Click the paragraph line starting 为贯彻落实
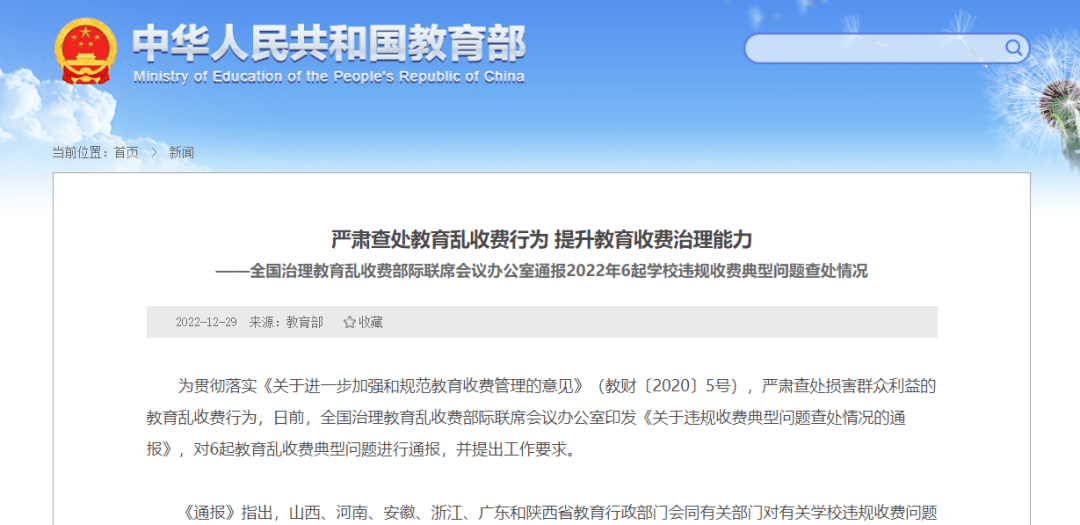The width and height of the screenshot is (1080, 525). click(x=557, y=386)
